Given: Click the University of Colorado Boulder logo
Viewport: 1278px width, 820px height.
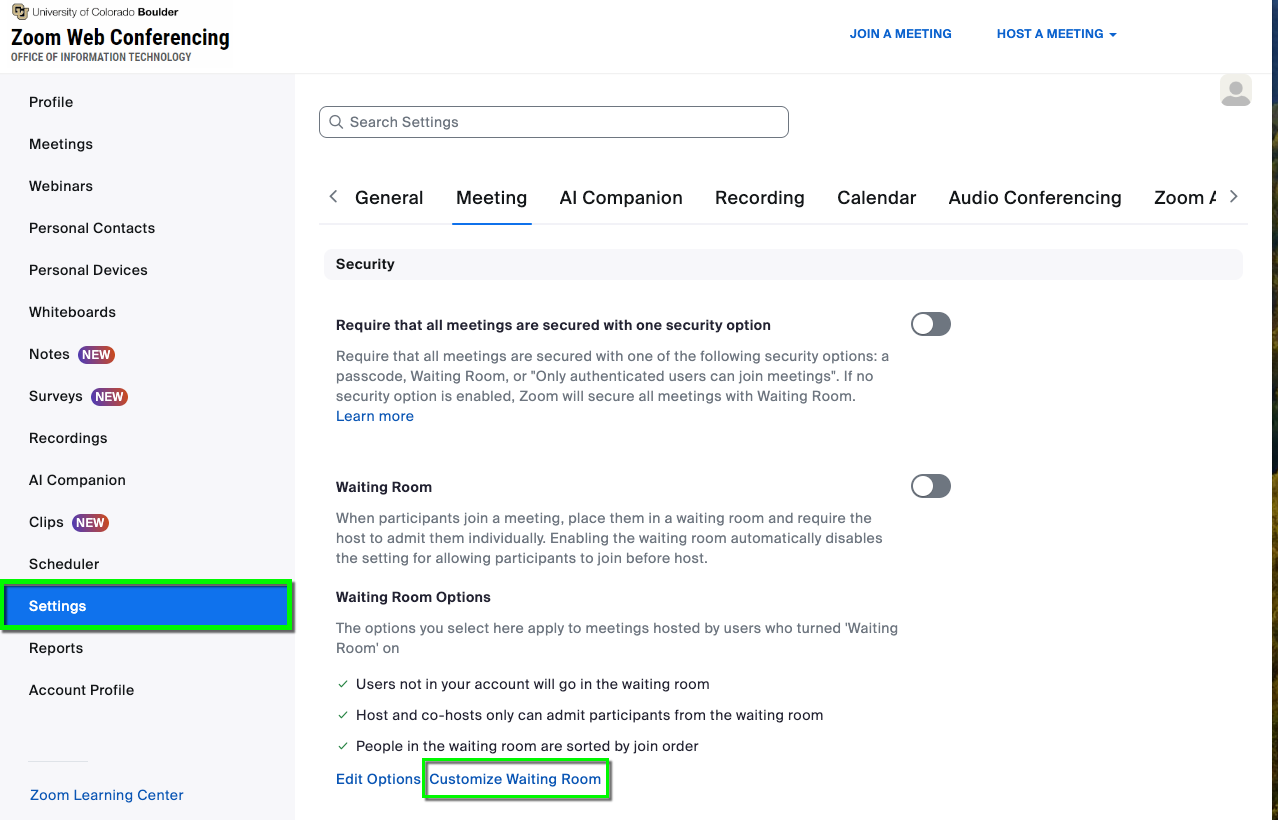Looking at the screenshot, I should coord(19,12).
